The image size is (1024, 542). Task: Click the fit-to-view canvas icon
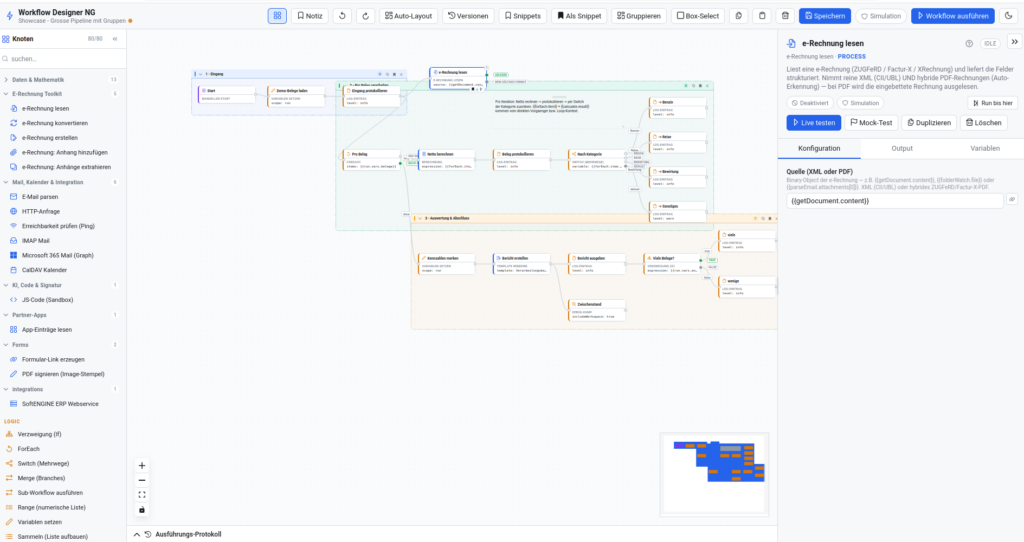pos(142,495)
